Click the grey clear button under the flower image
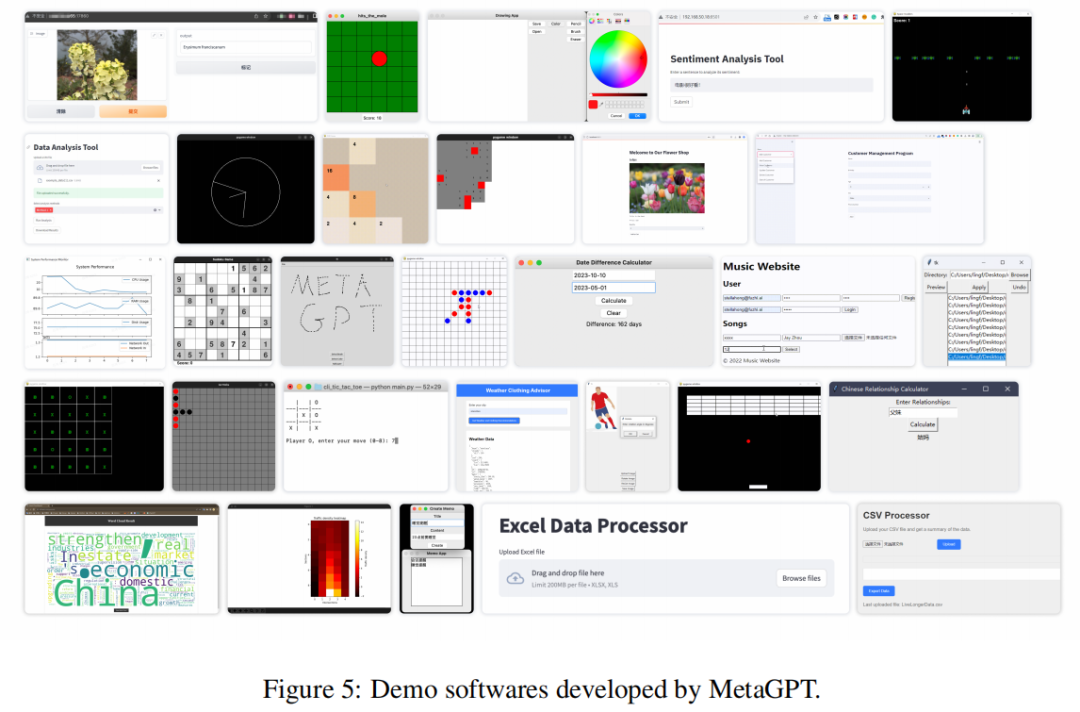This screenshot has height=712, width=1080. pyautogui.click(x=61, y=111)
